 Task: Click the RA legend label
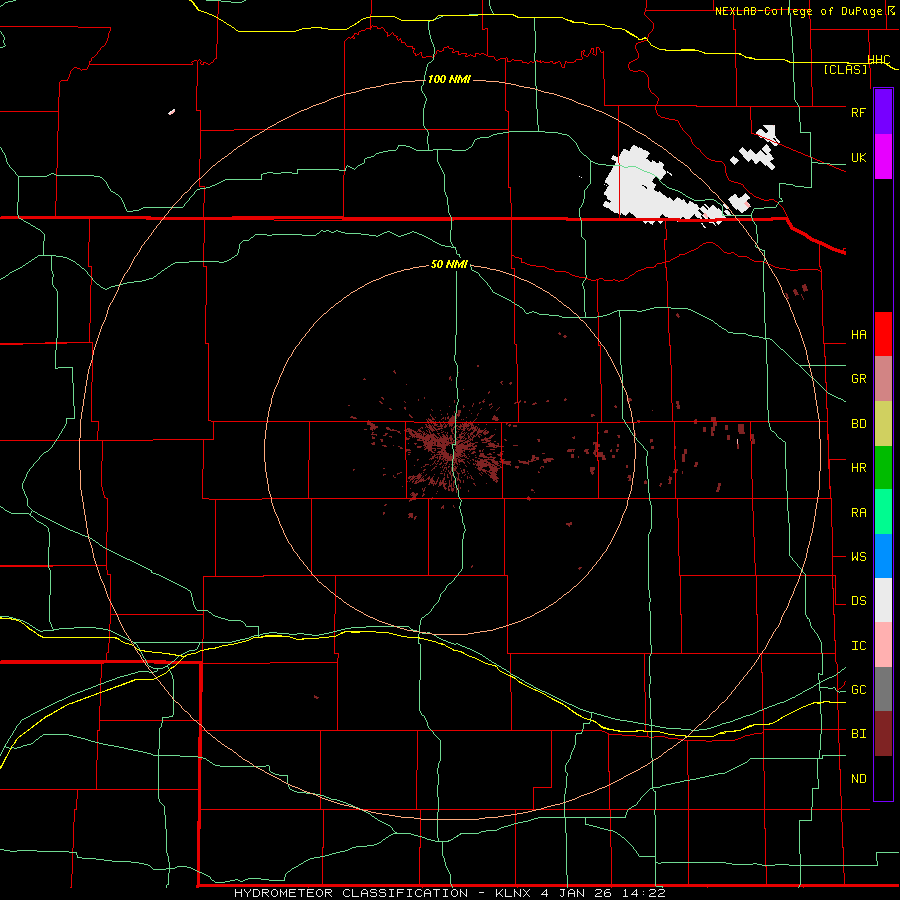(858, 513)
